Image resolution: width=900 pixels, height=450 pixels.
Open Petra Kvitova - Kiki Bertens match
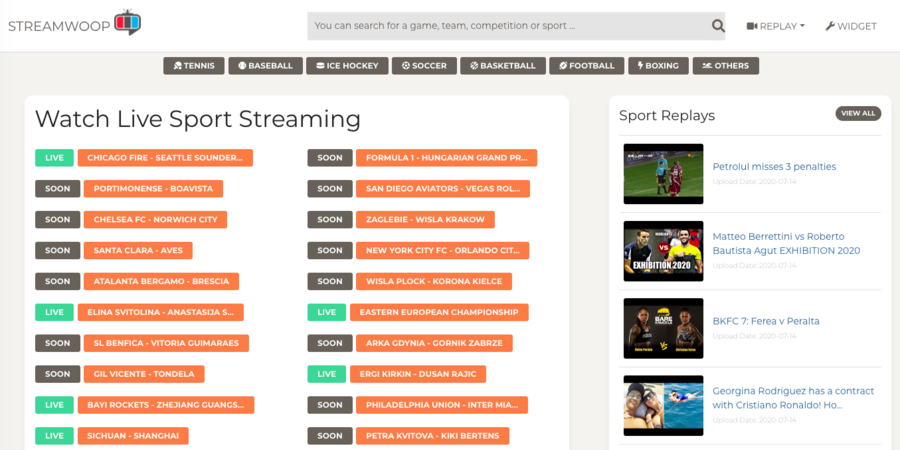tap(433, 436)
